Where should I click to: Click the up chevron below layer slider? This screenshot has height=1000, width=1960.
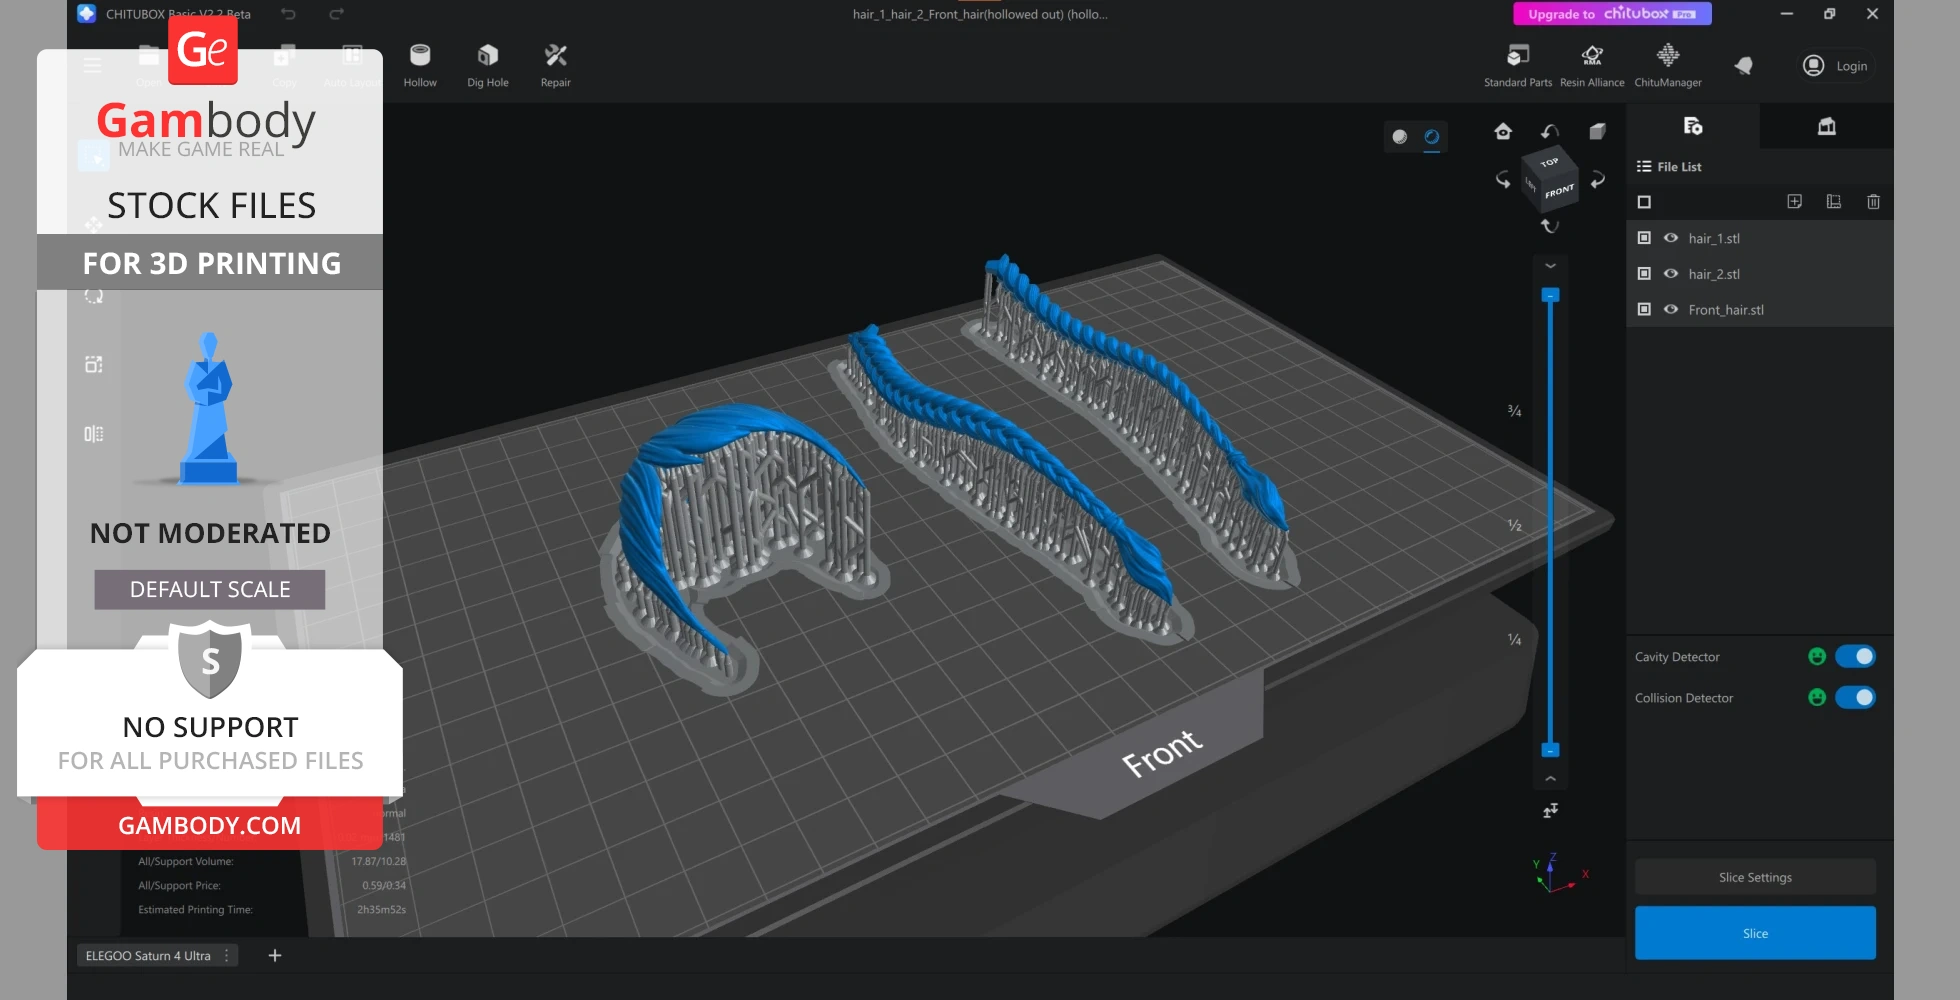(1550, 778)
